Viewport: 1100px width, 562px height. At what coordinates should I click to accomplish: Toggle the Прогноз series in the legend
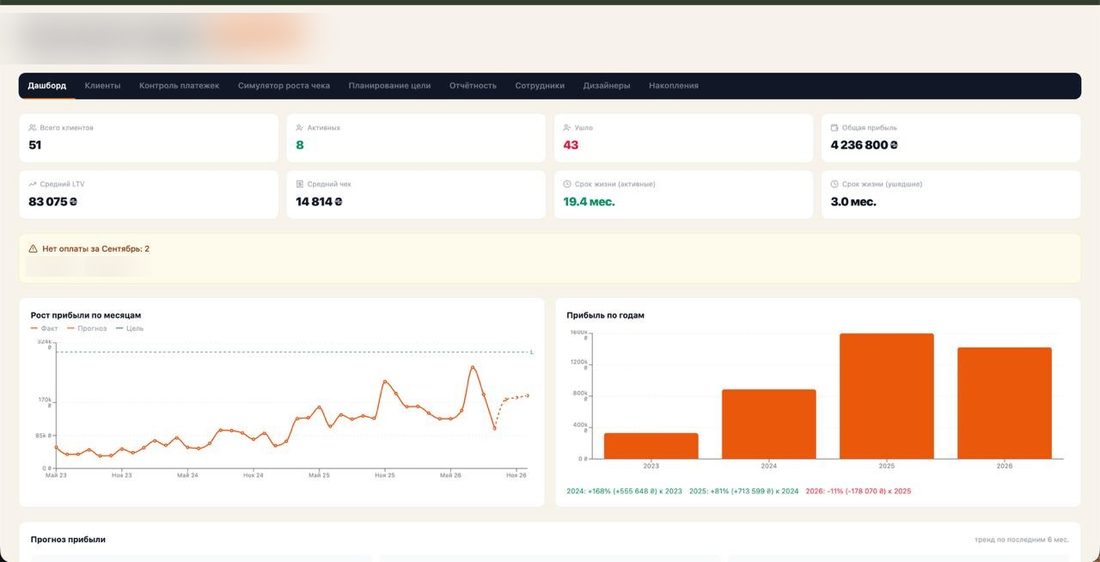pos(87,328)
